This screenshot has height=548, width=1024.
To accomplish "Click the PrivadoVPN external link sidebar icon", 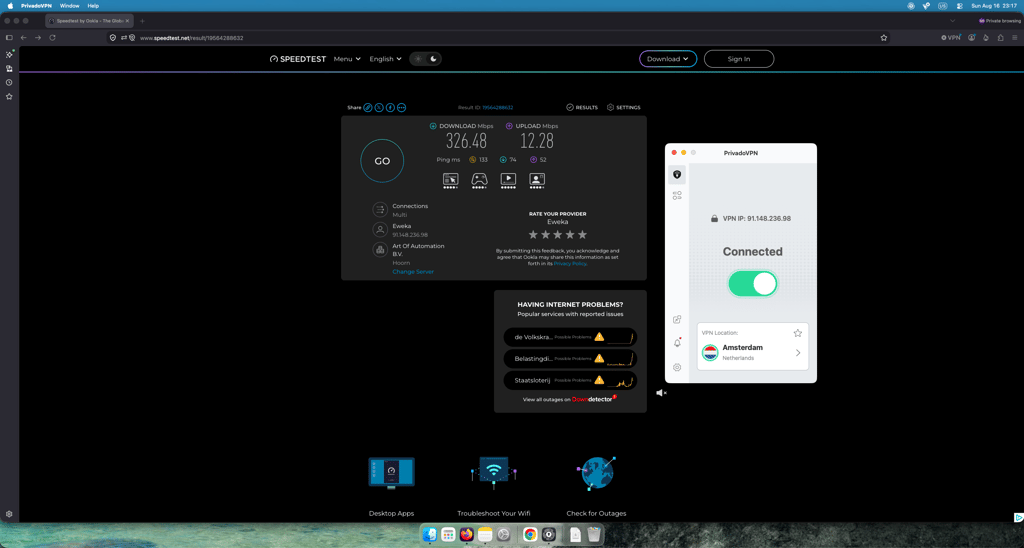I will [x=677, y=319].
